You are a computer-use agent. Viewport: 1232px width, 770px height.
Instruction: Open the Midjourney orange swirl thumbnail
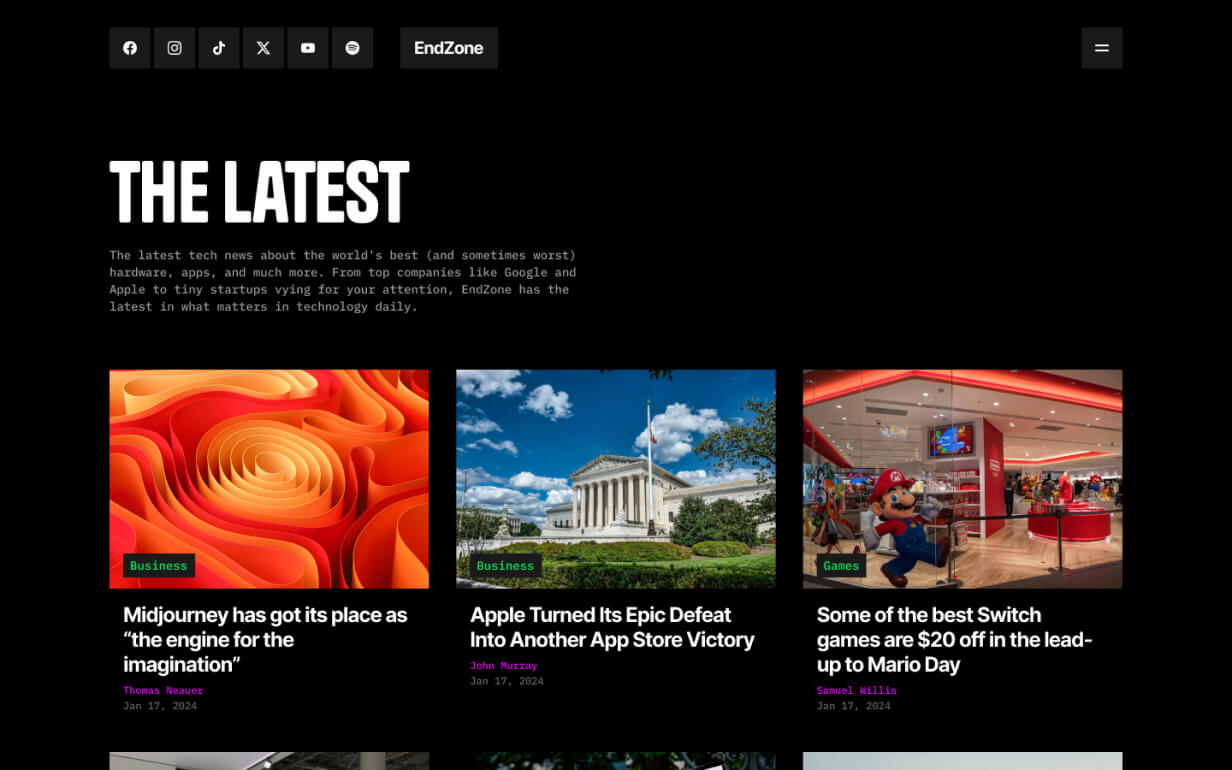click(x=269, y=479)
